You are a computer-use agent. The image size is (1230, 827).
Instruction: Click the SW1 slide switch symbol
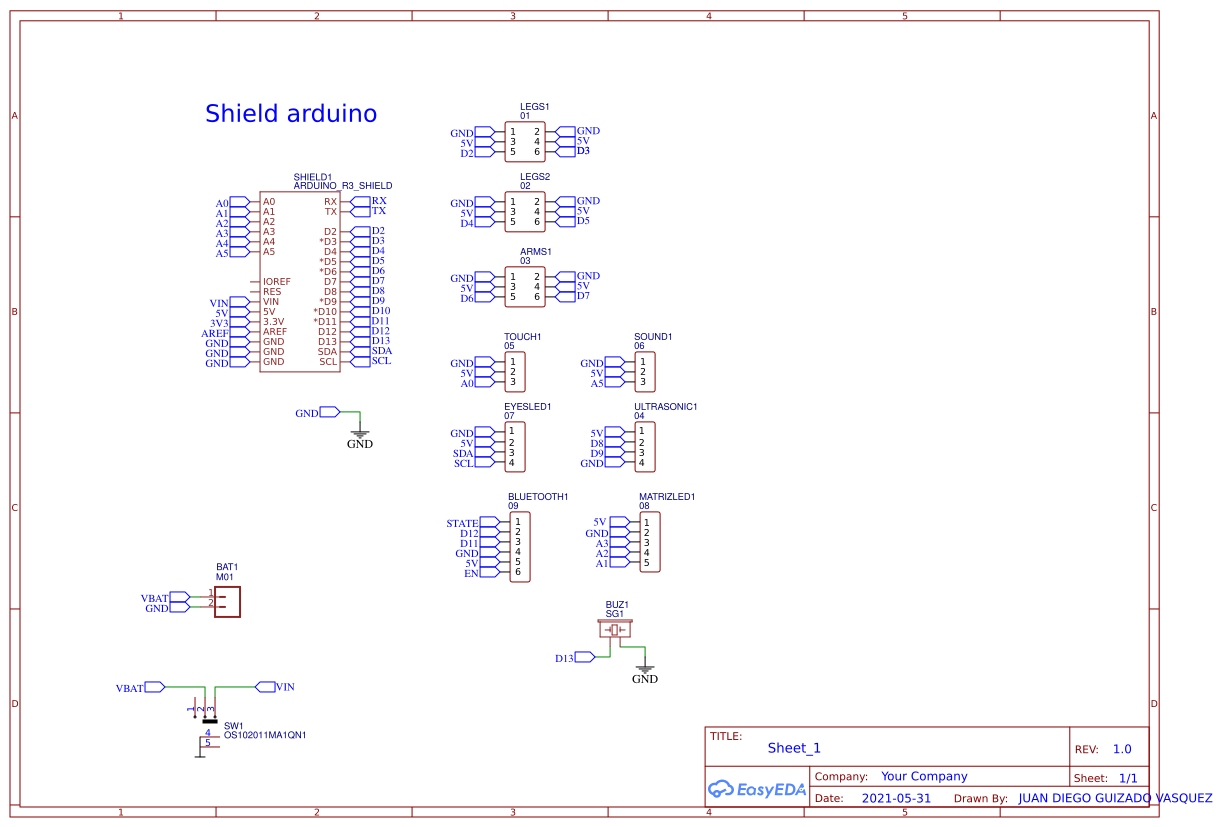[208, 722]
